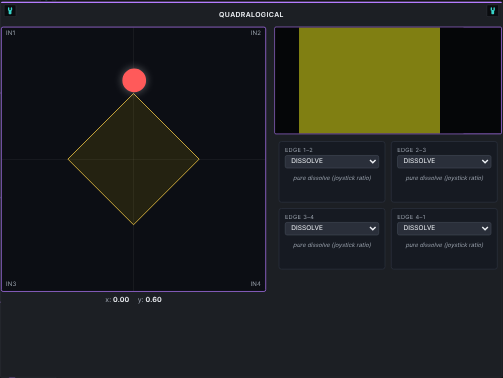Click the cyan logo icon at top left
The width and height of the screenshot is (503, 378).
[10, 11]
